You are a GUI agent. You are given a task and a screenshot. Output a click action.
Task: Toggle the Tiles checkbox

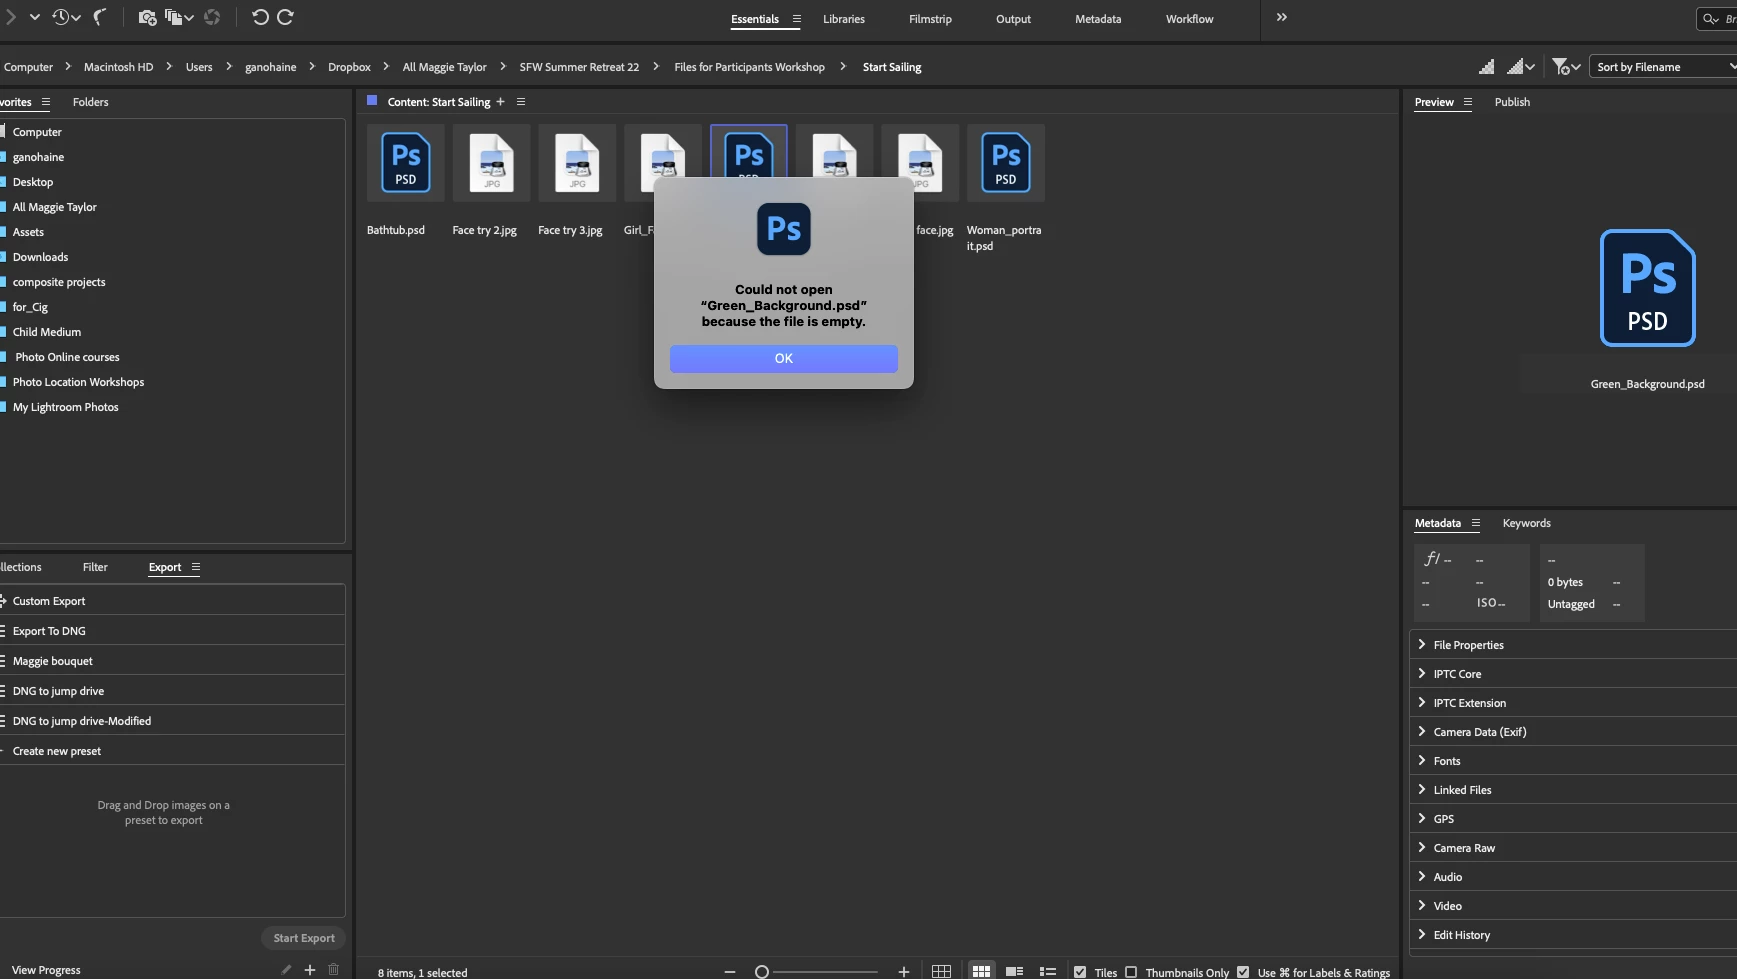coord(1080,972)
